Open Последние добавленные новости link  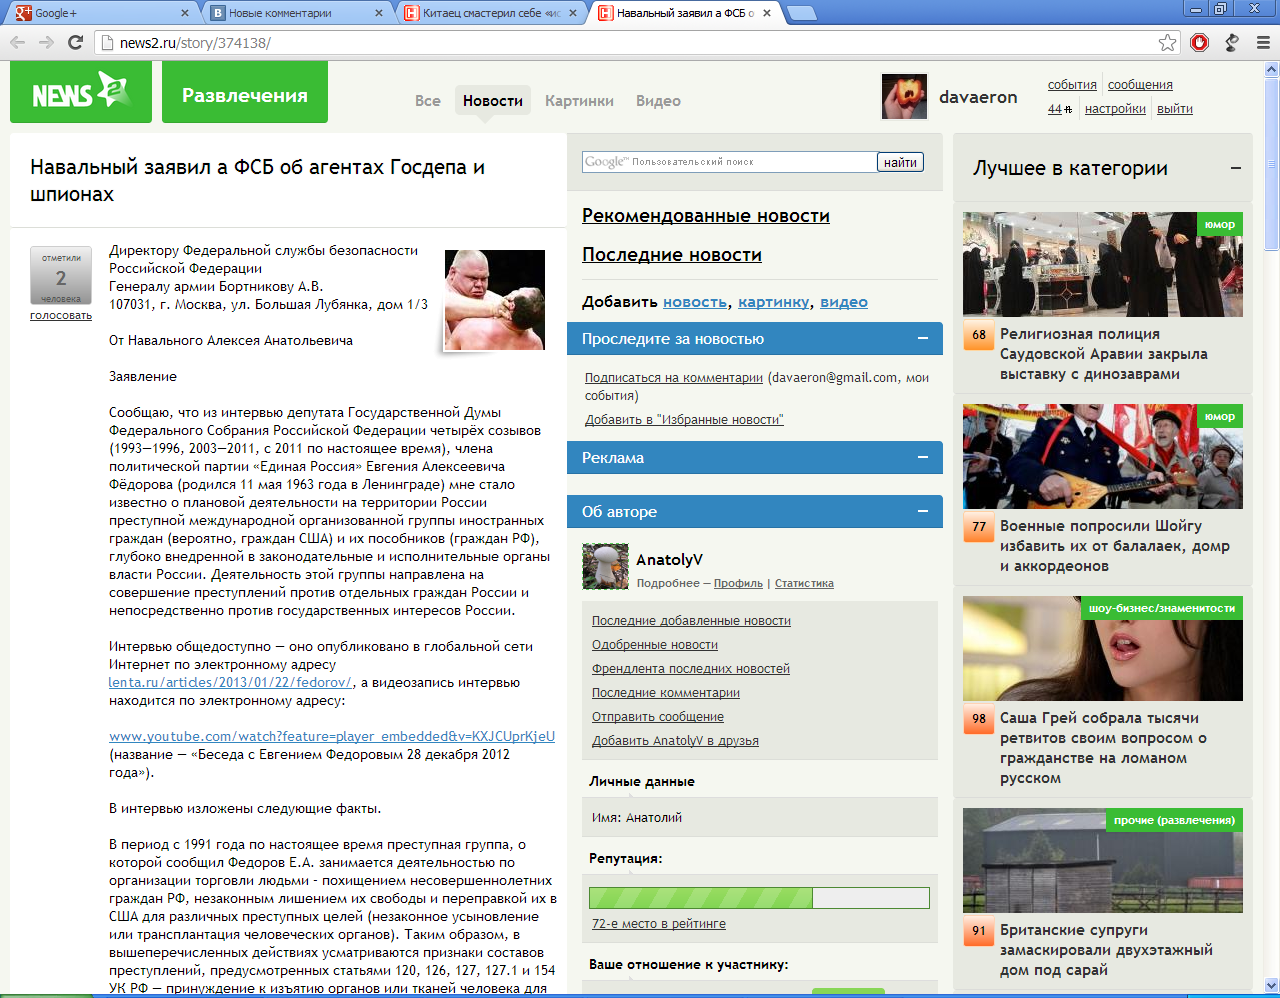[x=691, y=621]
